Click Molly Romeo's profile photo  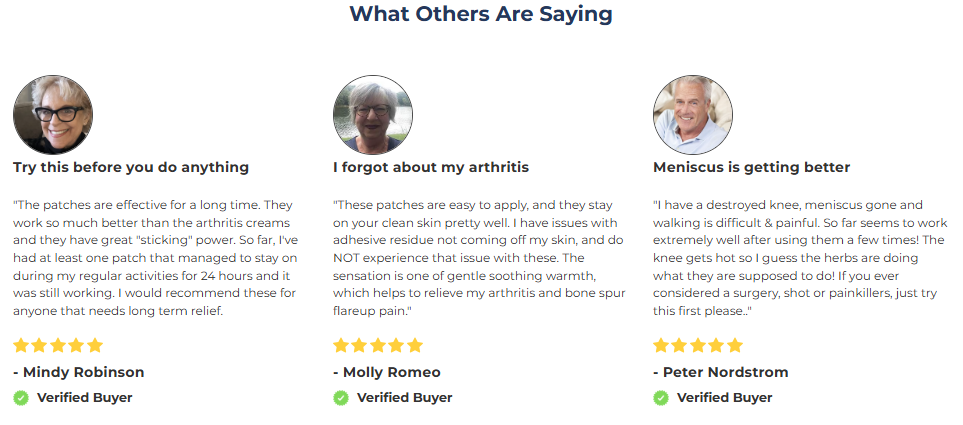pos(373,115)
